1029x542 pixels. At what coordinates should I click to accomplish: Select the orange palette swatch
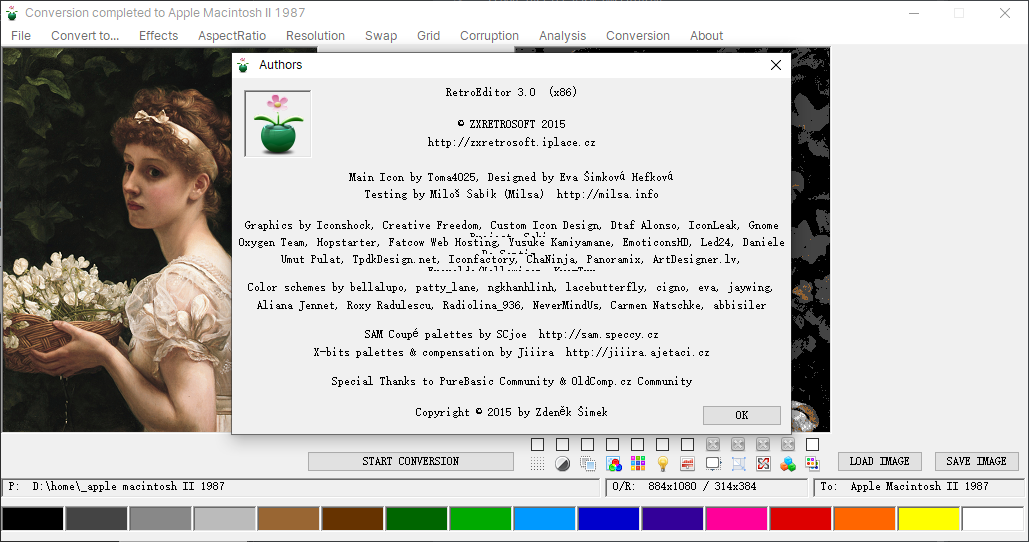[x=864, y=518]
